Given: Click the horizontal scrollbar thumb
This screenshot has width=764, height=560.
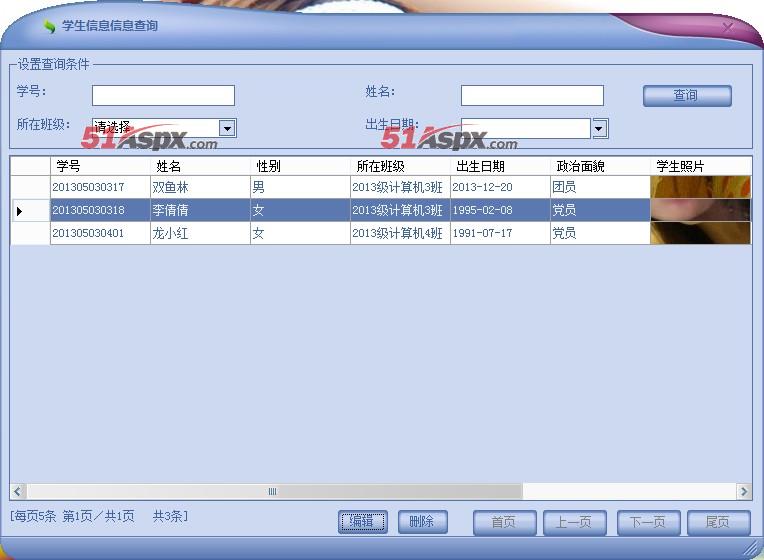Looking at the screenshot, I should pos(274,491).
